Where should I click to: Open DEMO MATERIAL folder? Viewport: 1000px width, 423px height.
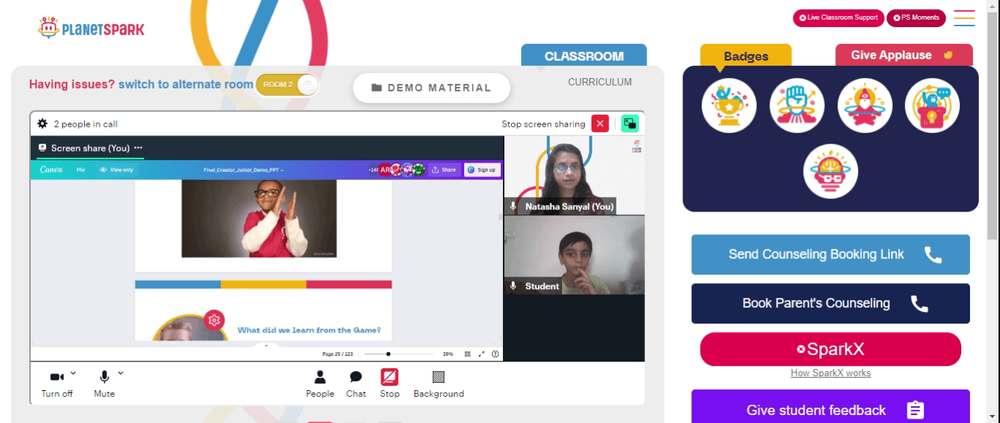(x=432, y=88)
